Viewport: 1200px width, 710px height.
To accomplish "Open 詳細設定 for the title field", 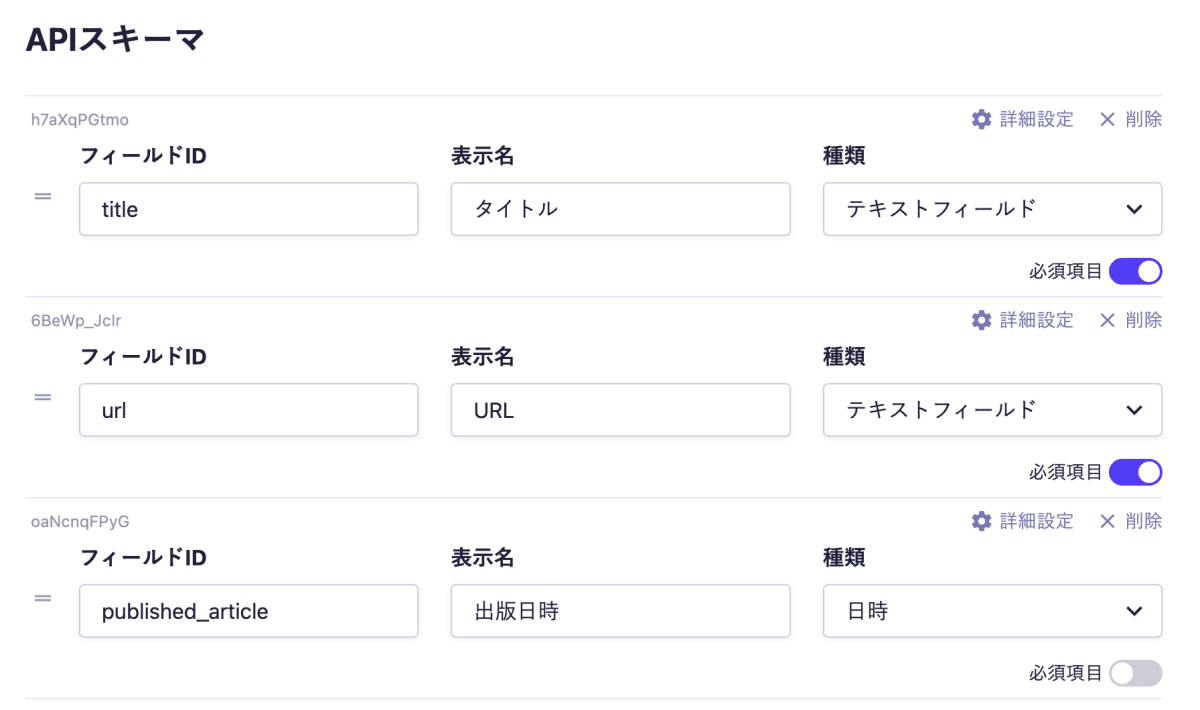I will (x=1037, y=118).
